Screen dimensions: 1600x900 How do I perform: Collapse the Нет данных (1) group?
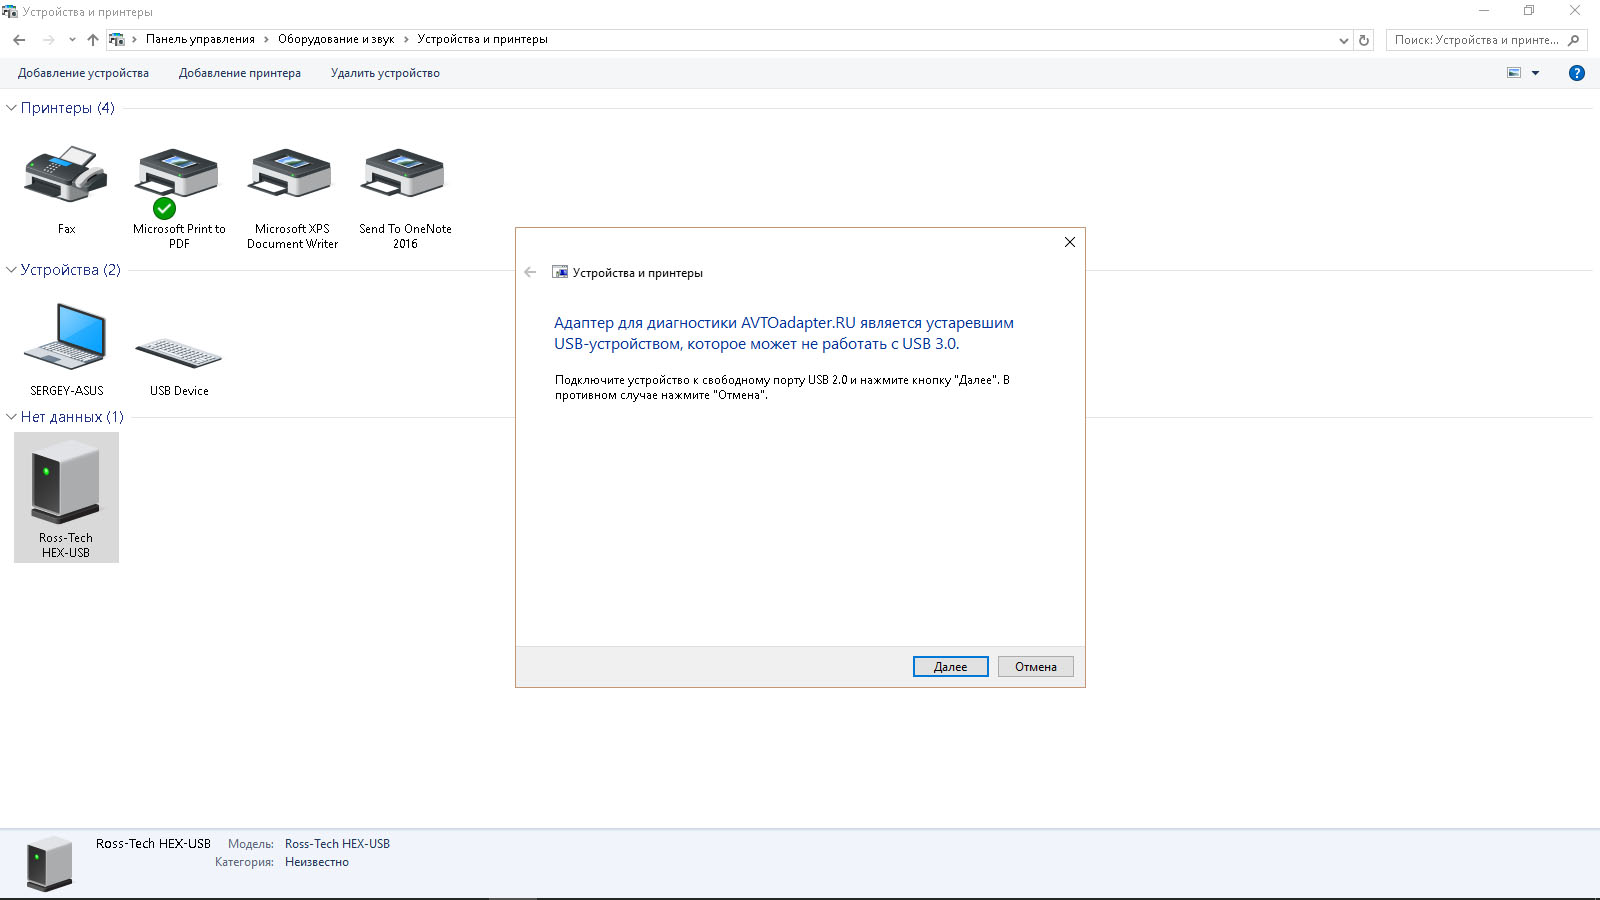pyautogui.click(x=12, y=417)
